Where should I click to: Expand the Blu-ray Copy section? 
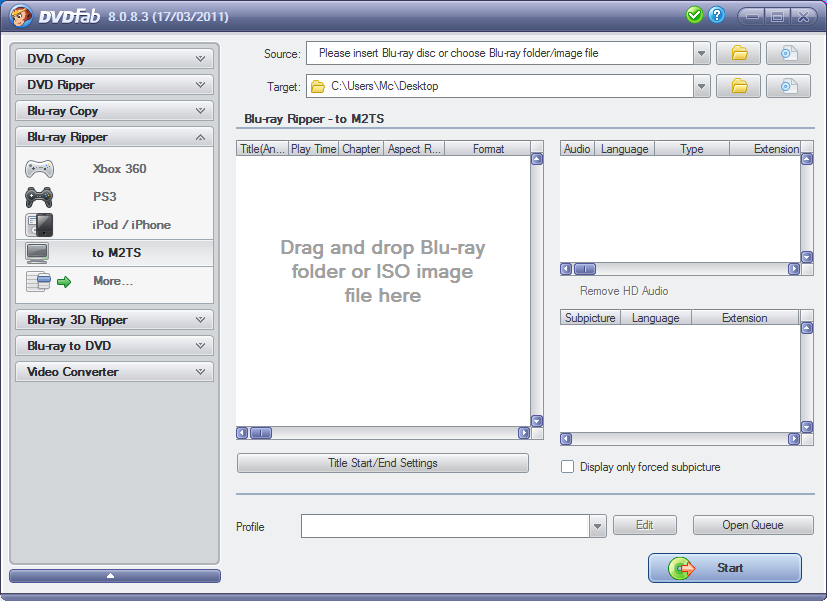(114, 111)
